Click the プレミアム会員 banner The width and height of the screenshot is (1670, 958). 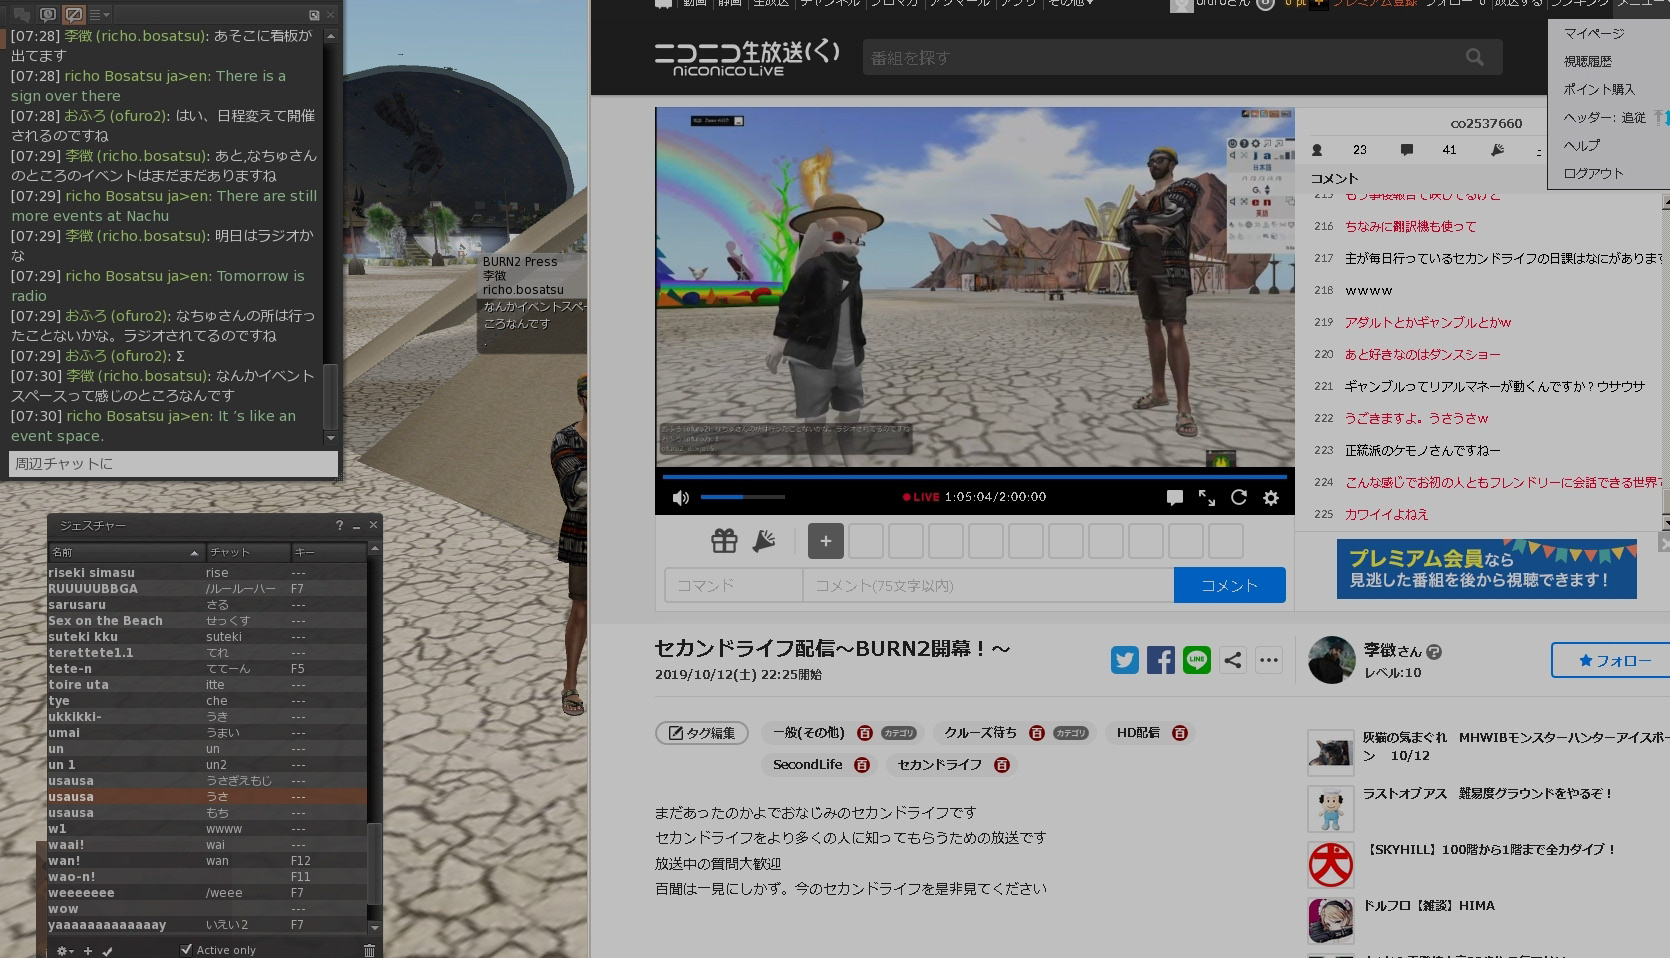(x=1486, y=569)
